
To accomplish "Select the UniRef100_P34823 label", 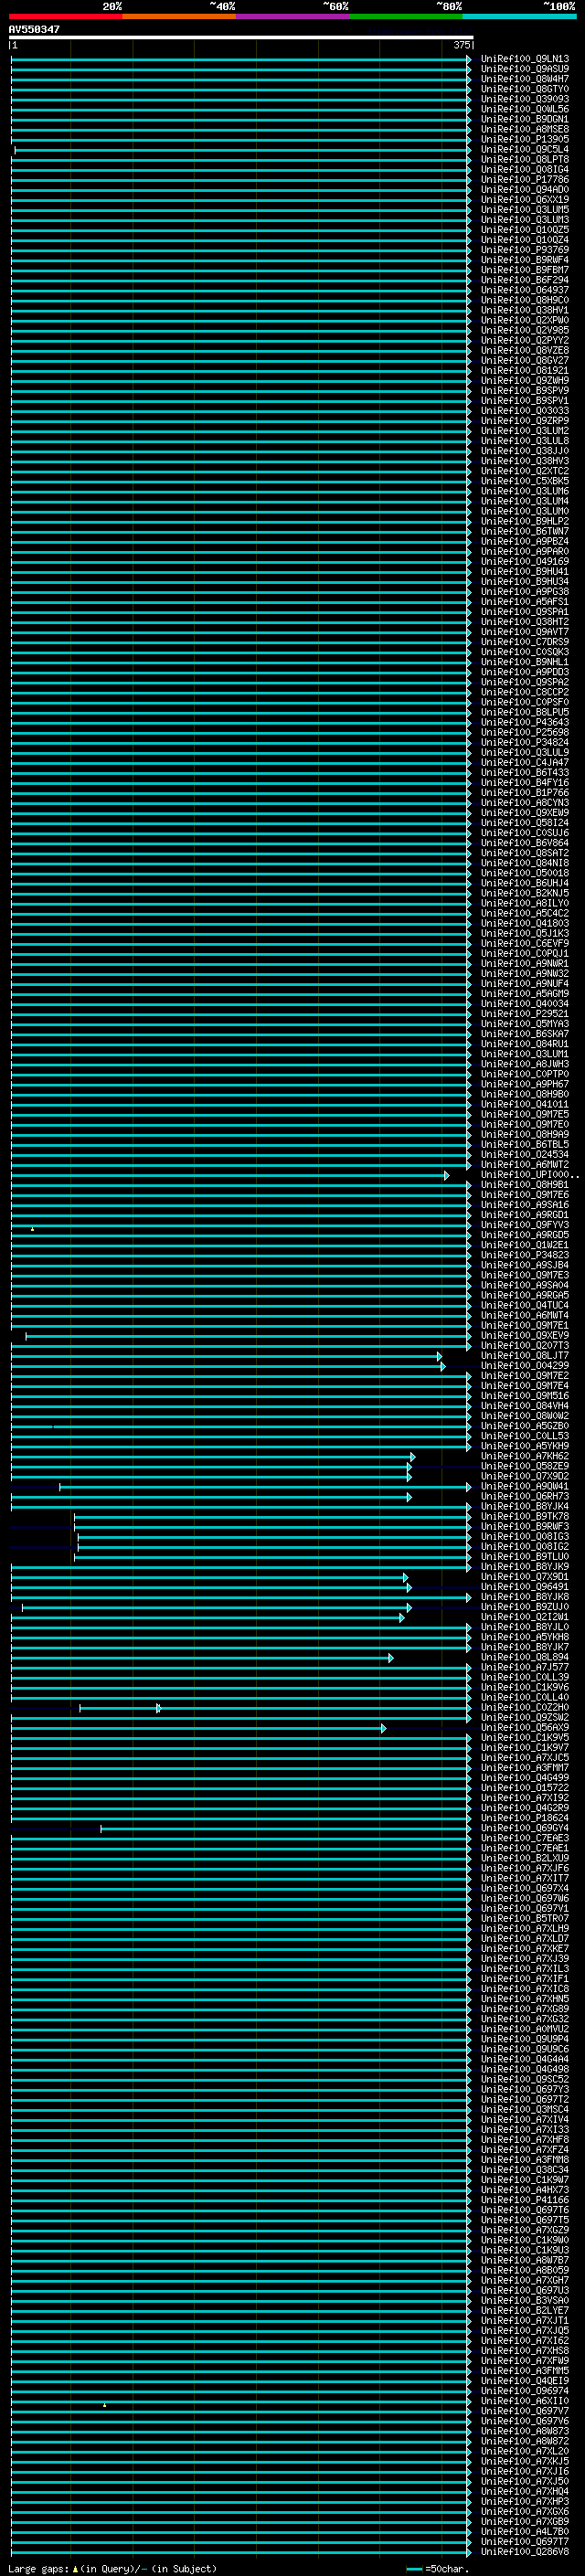I will click(x=524, y=1255).
